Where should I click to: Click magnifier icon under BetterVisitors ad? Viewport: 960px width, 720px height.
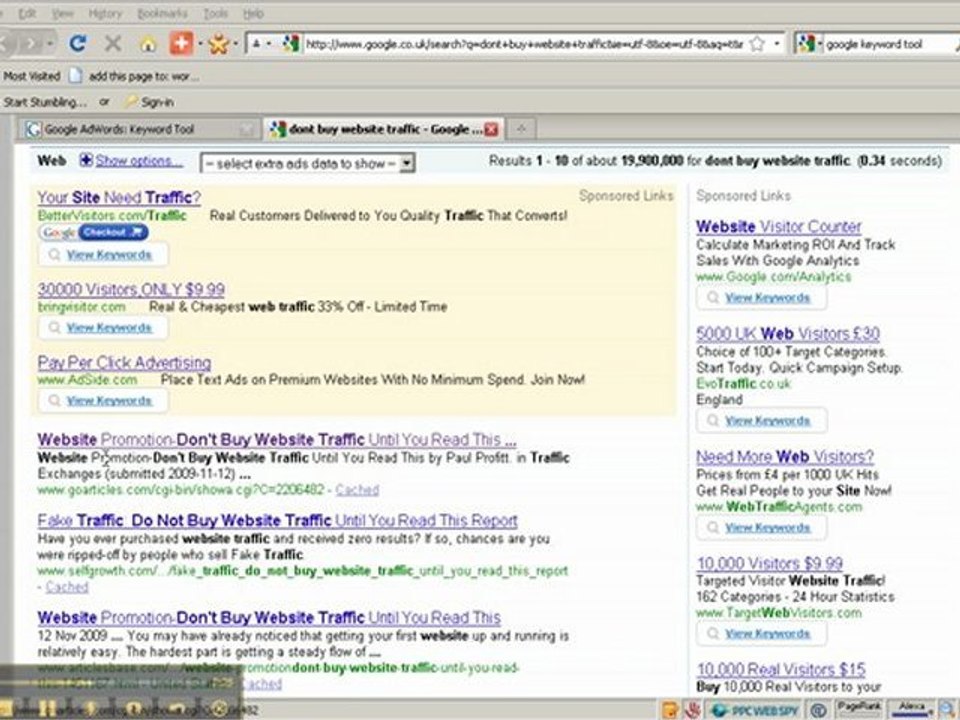click(x=54, y=255)
